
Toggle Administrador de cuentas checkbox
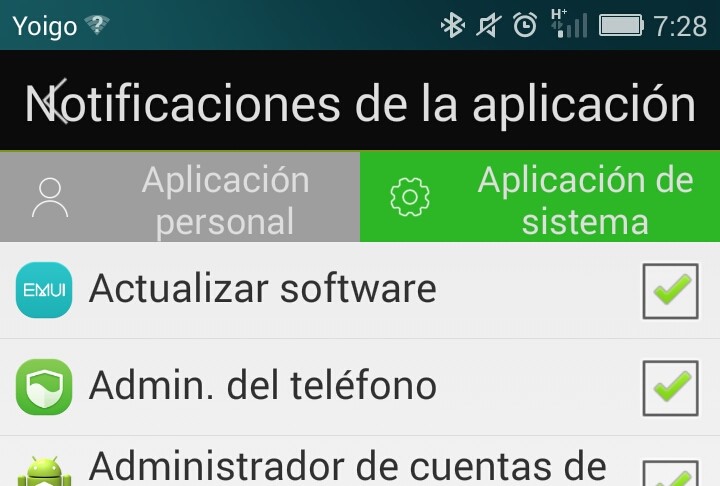[670, 473]
